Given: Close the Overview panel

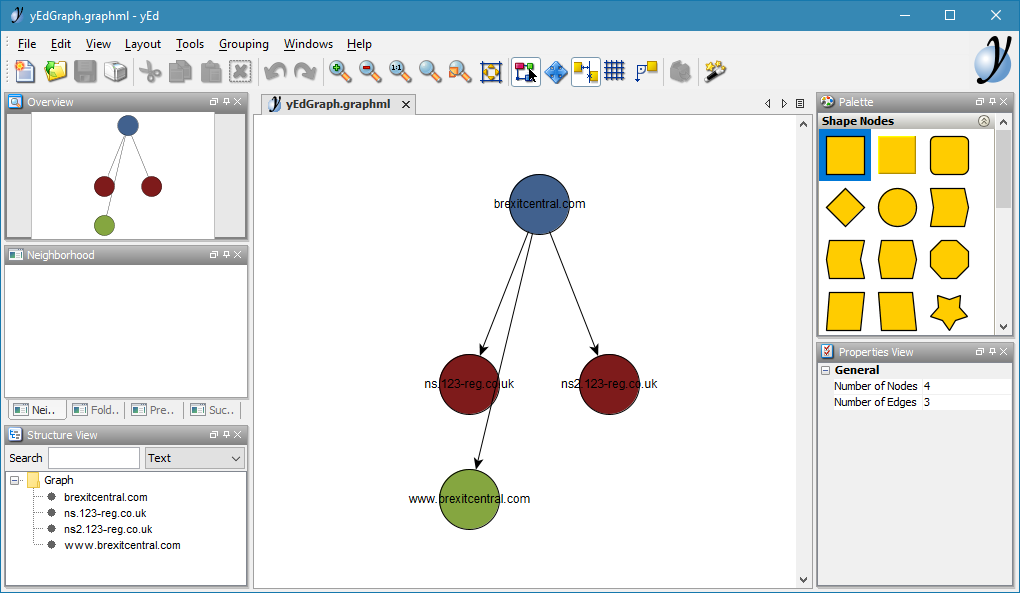Looking at the screenshot, I should (x=238, y=101).
